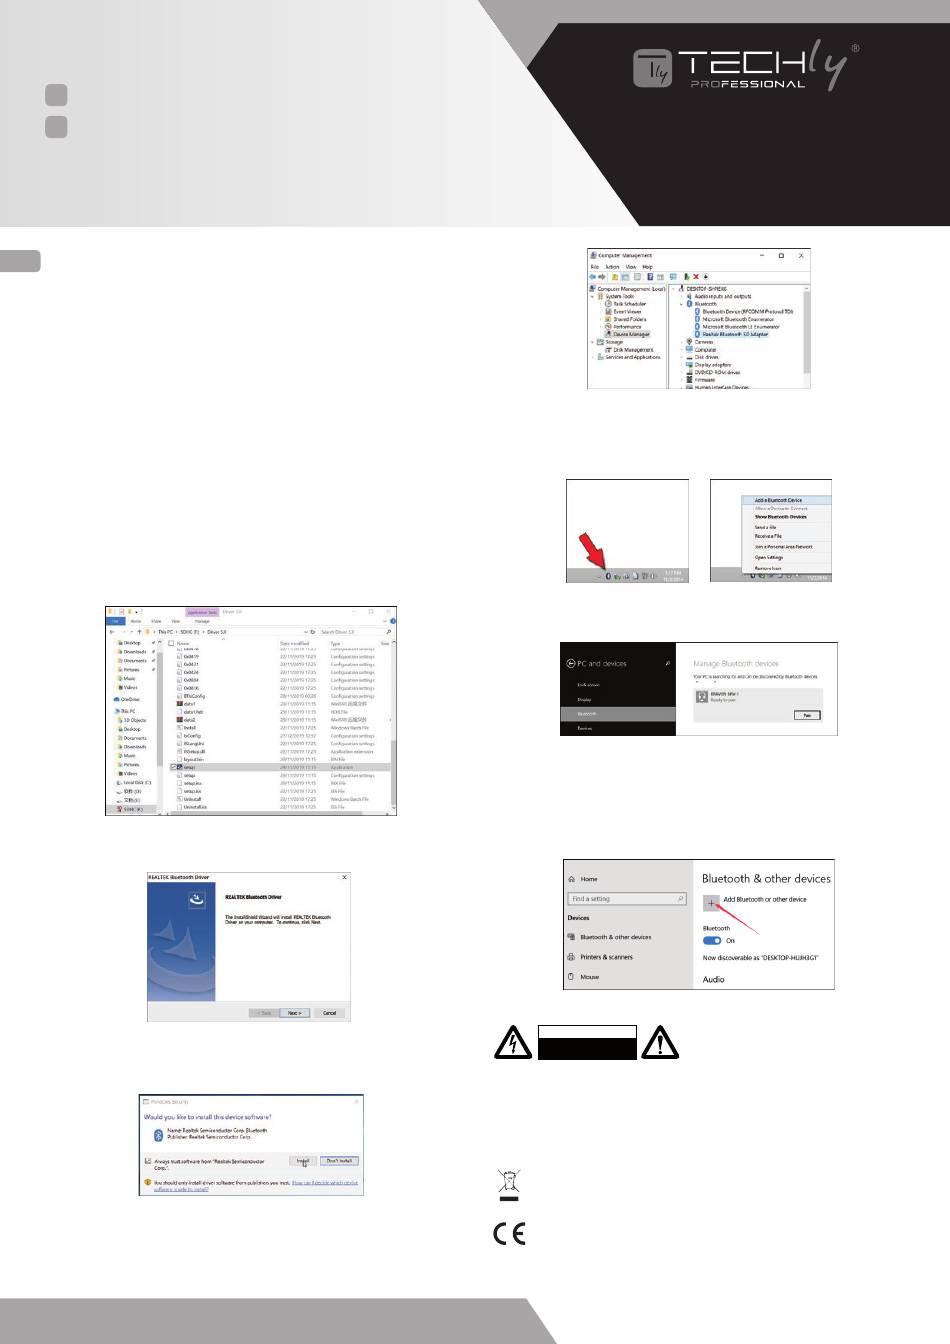Toggle the Bluetooth switch off
This screenshot has width=950, height=1344.
[712, 940]
